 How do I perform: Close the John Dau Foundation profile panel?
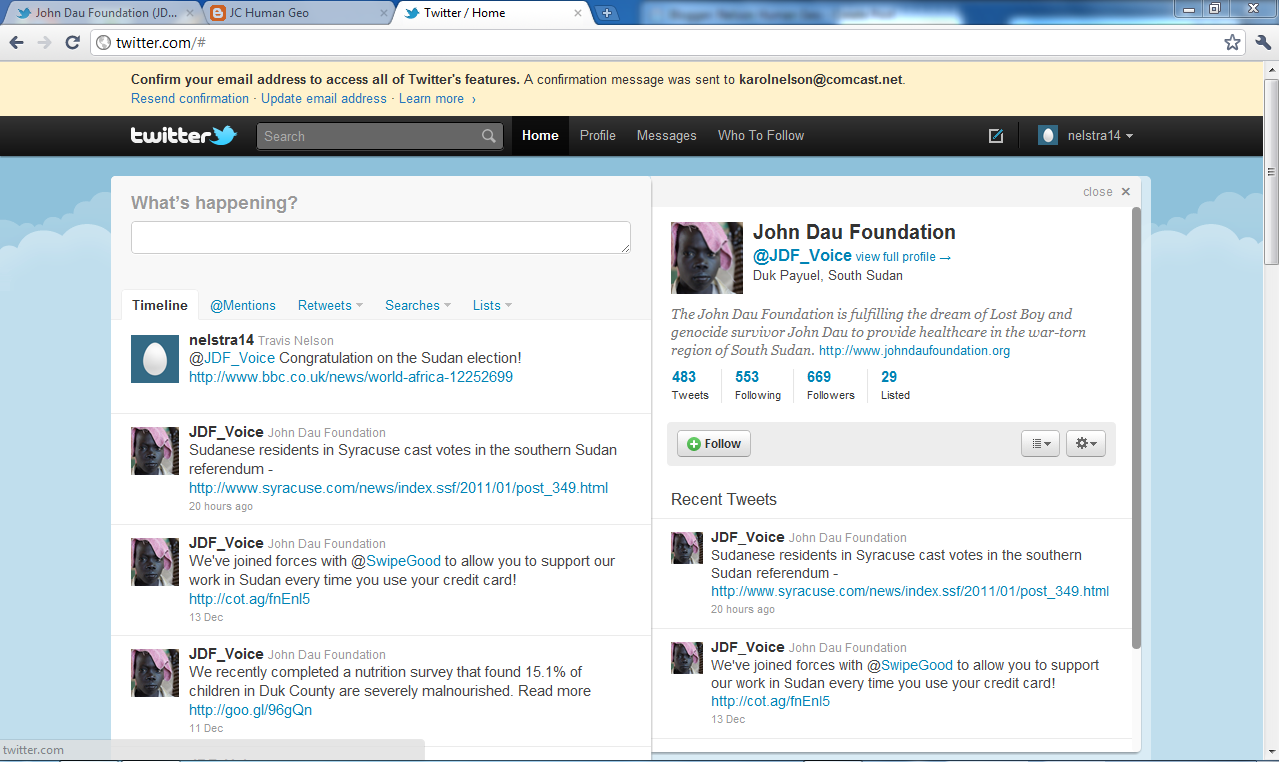pyautogui.click(x=1106, y=192)
